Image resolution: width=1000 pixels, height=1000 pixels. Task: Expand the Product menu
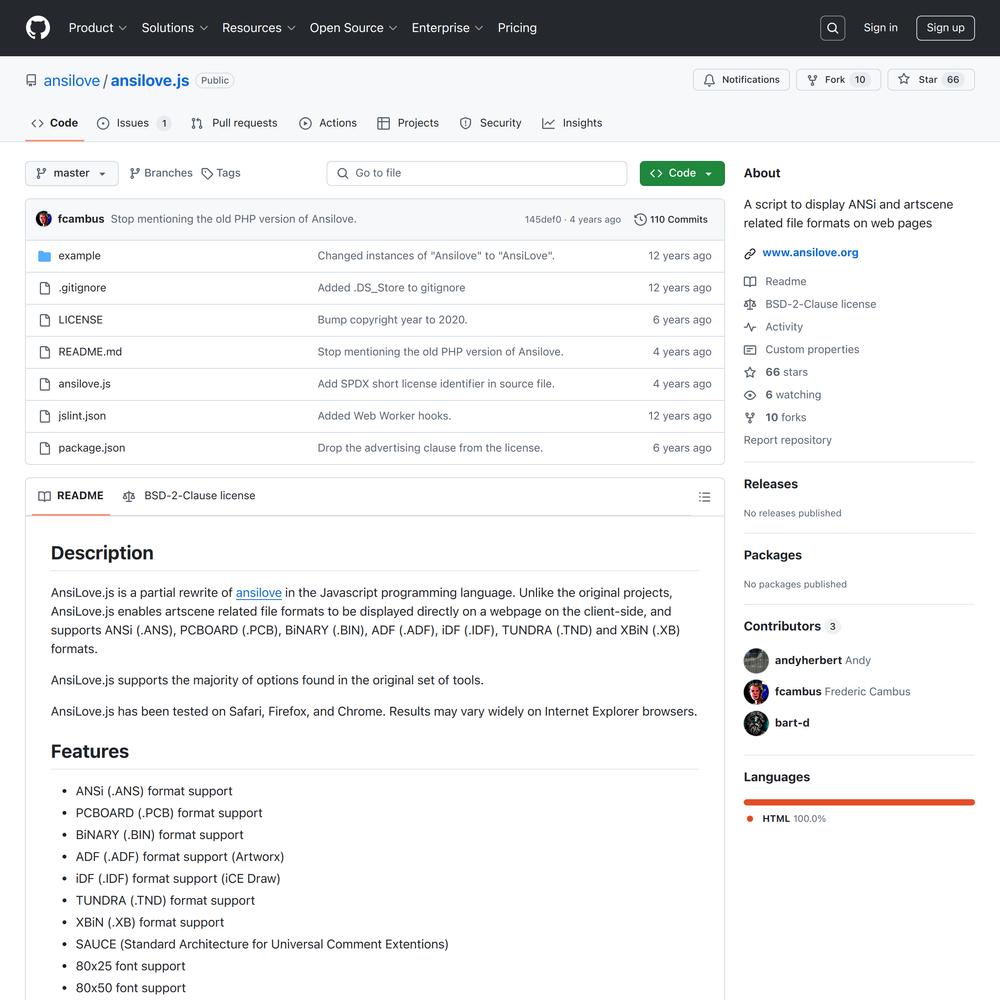coord(98,28)
